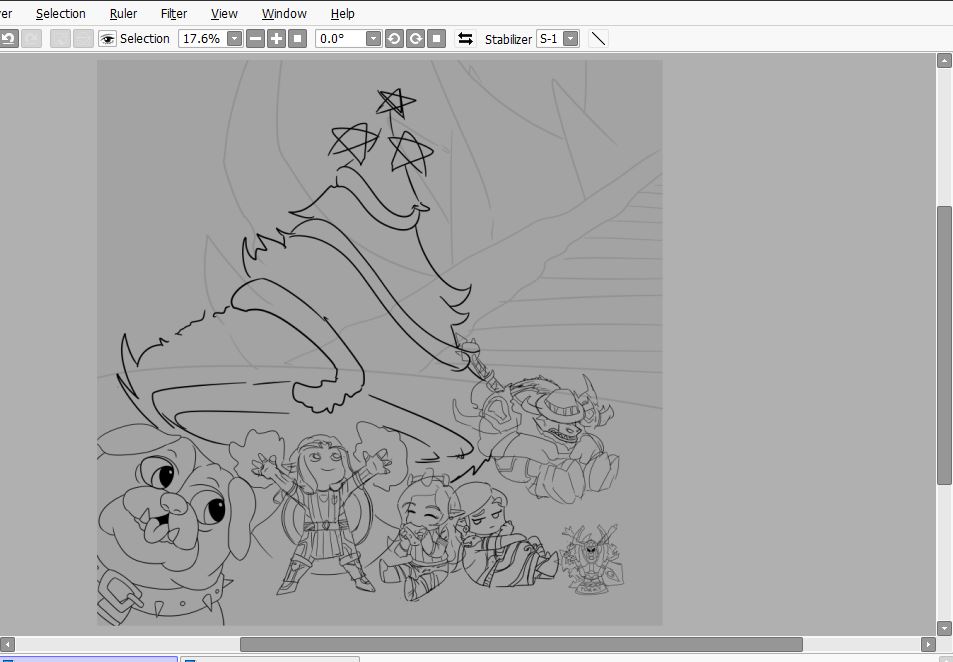Open the View menu
Viewport: 953px width, 662px height.
point(224,13)
